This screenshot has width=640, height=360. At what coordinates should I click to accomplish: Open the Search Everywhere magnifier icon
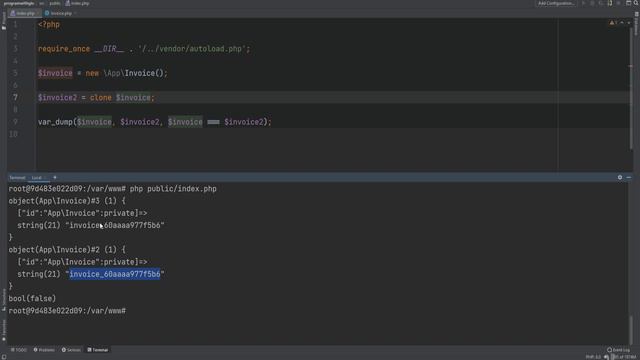pyautogui.click(x=636, y=3)
